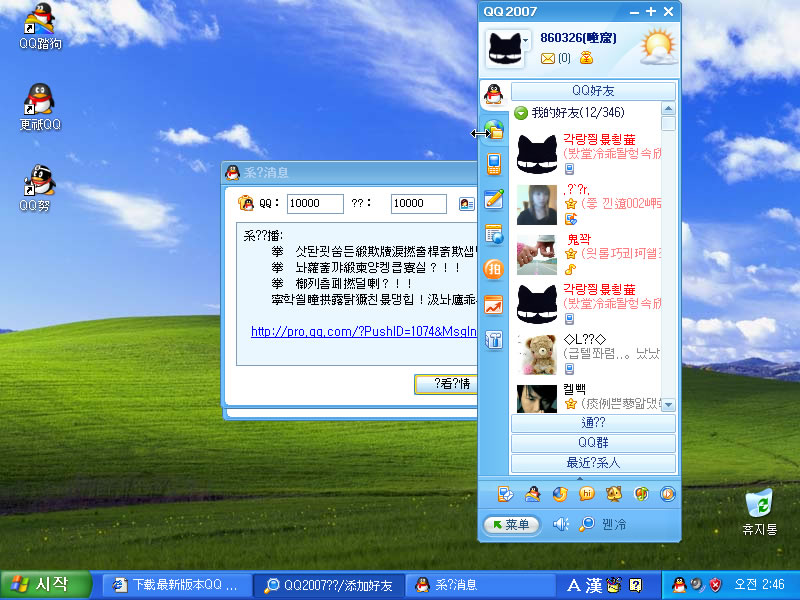Click the red security shield tray icon
This screenshot has height=600, width=800.
[x=716, y=585]
